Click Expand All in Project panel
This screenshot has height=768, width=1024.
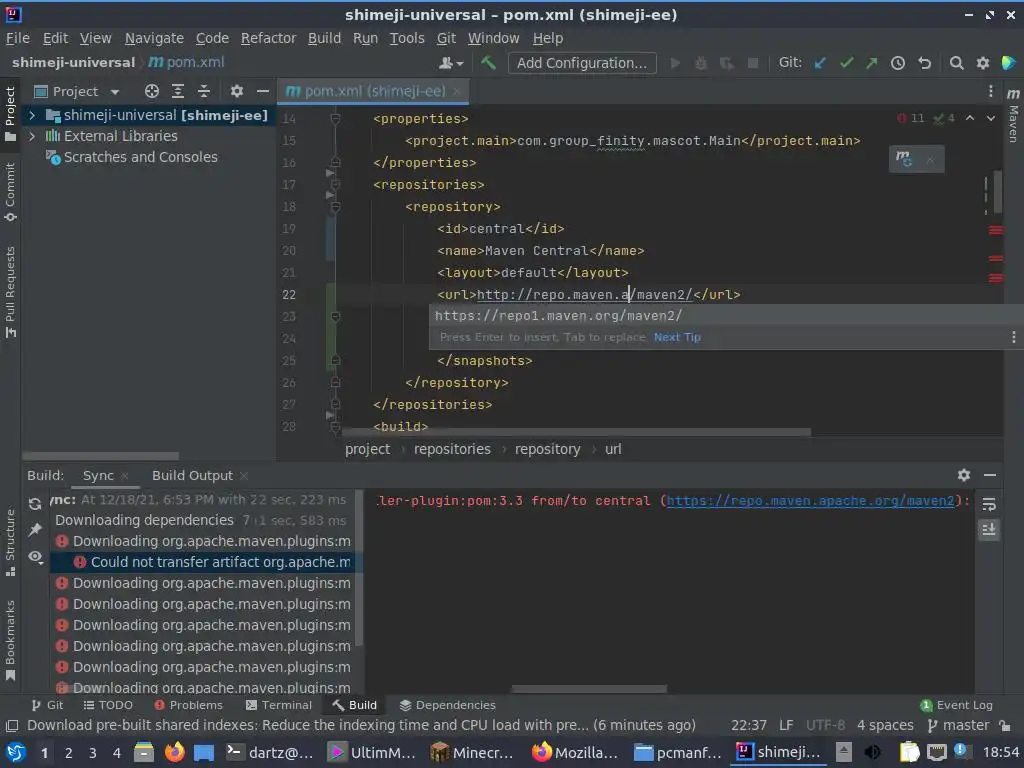(178, 91)
